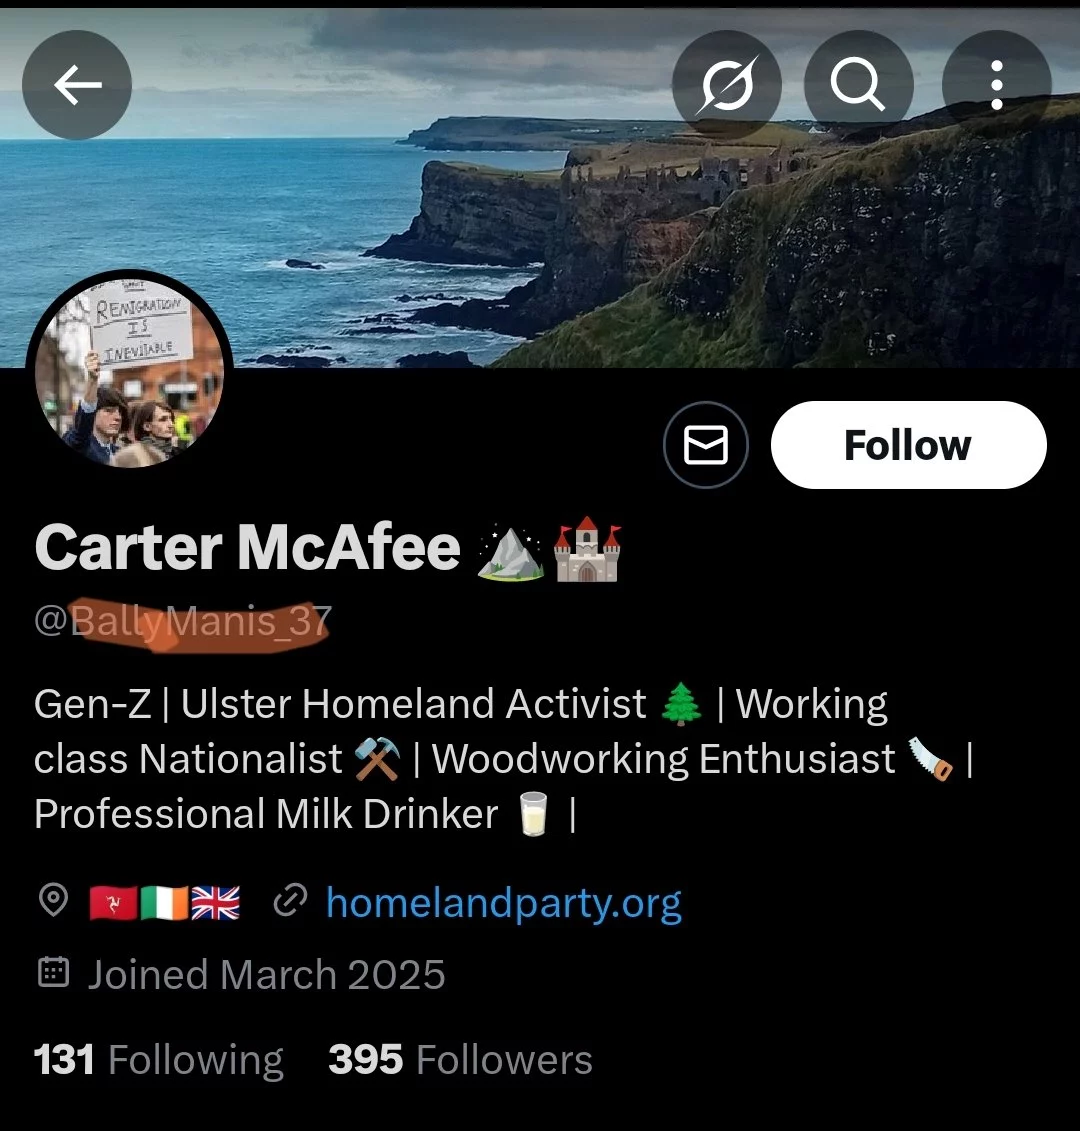Tap the @BallyManis_37 handle
This screenshot has width=1080, height=1131.
click(183, 621)
